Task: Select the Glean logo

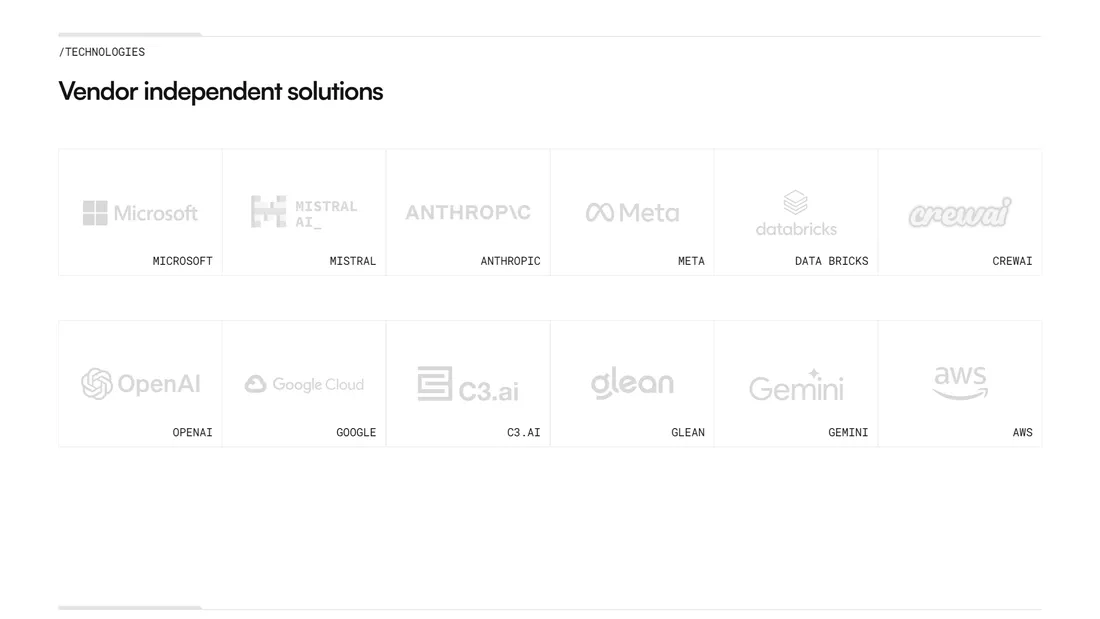Action: [632, 383]
